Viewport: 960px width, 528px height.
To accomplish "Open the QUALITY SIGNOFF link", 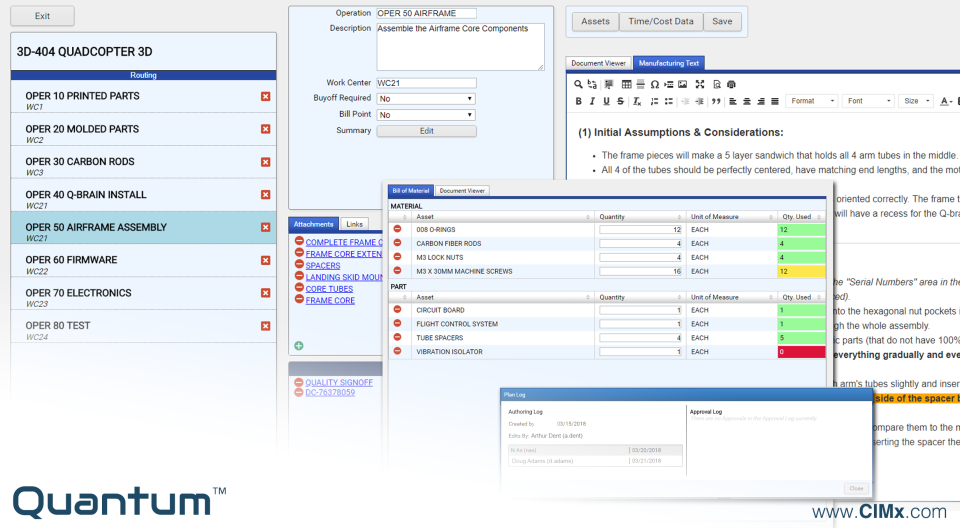I will (339, 382).
